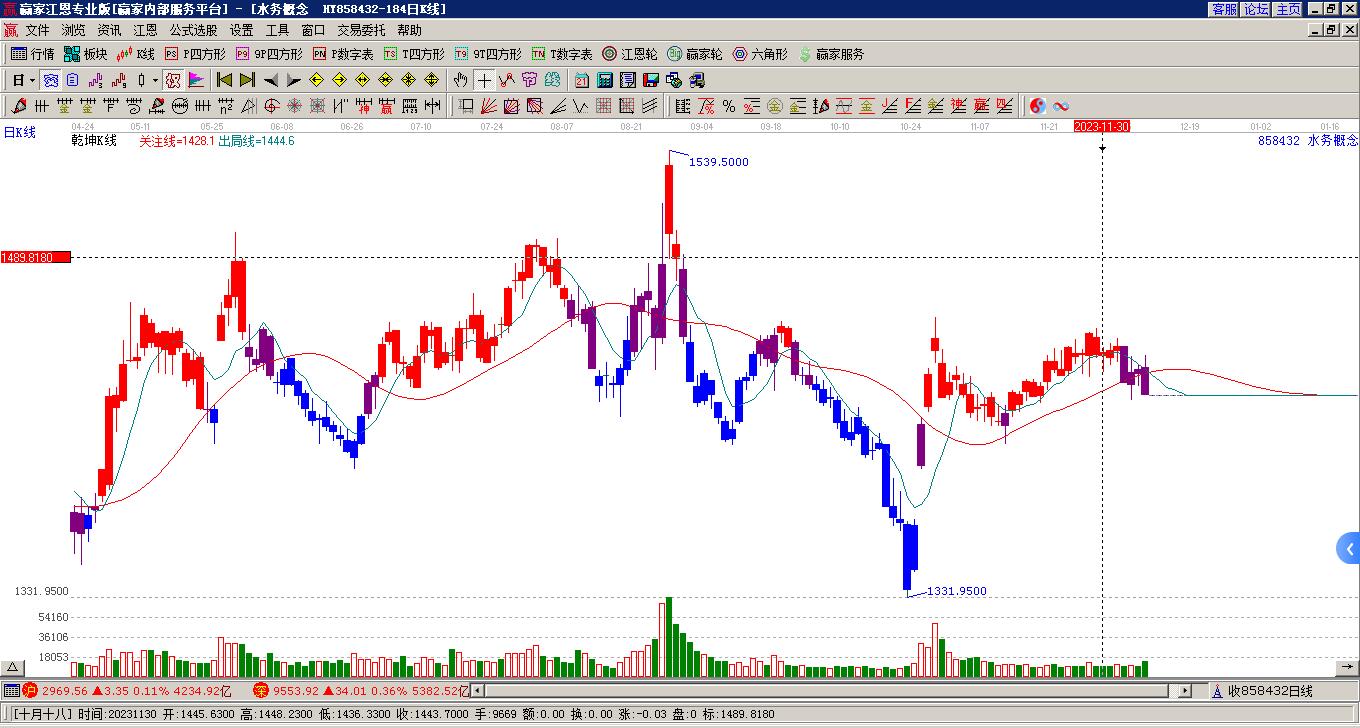Open the 工具 menu
The height and width of the screenshot is (728, 1360).
click(277, 31)
